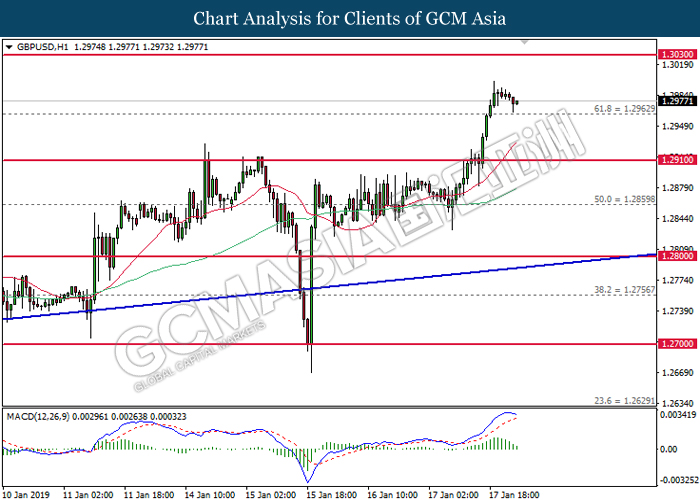The width and height of the screenshot is (700, 500).
Task: Select the 61.8 = 1.29629 Fibonacci label
Action: tap(624, 109)
